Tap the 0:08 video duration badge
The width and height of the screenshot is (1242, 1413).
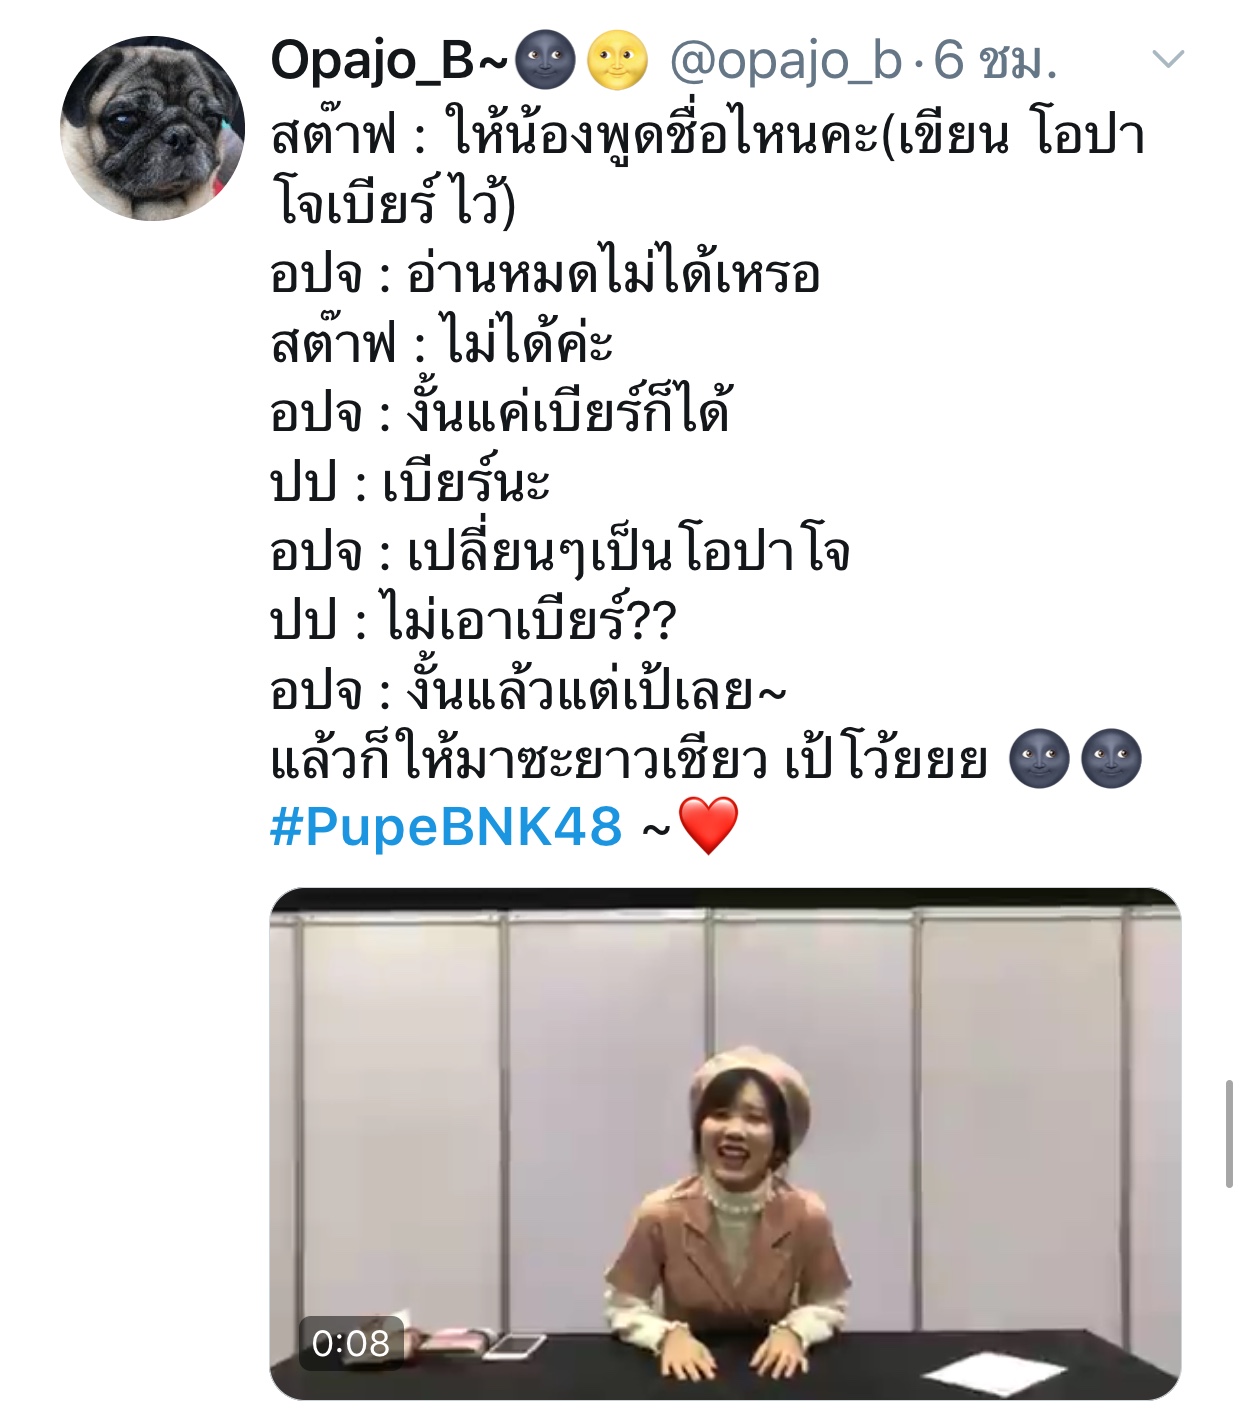coord(350,1343)
